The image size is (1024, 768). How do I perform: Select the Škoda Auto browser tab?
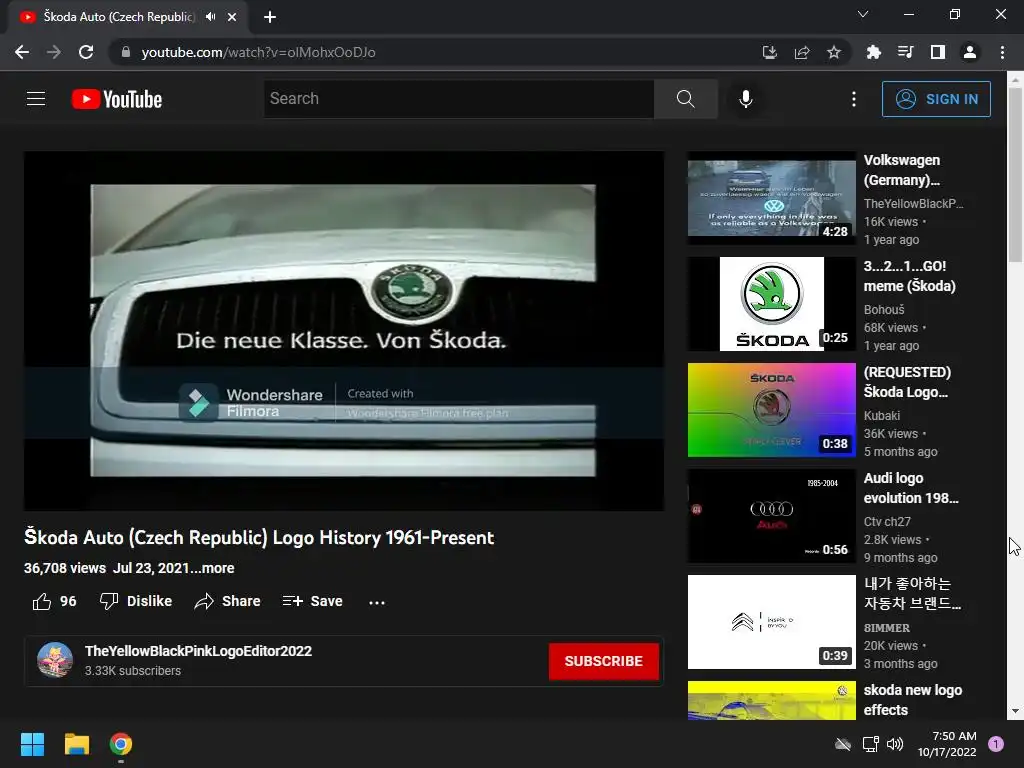pos(128,17)
